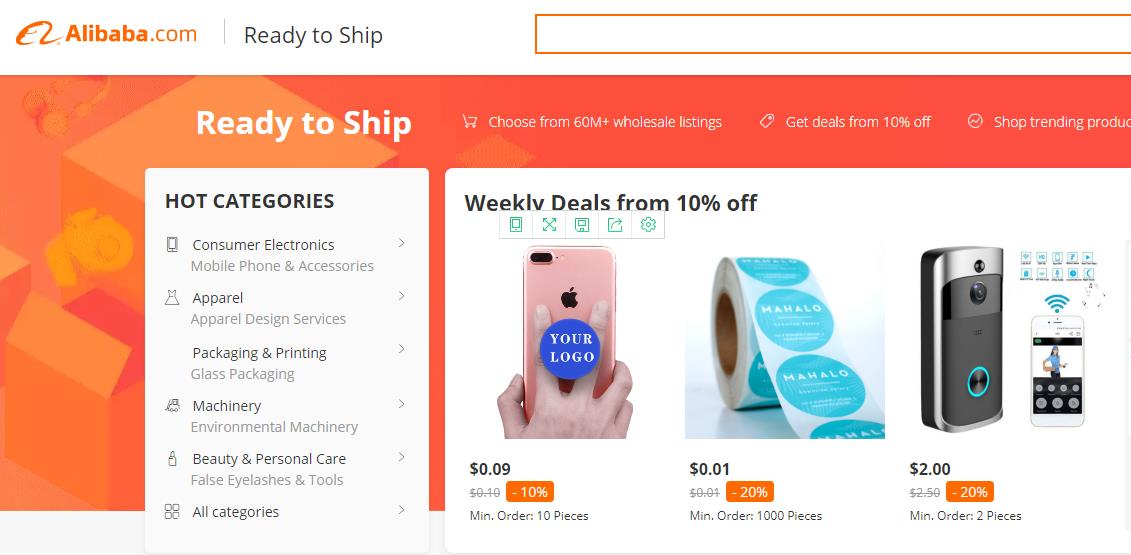Viewport: 1131px width, 555px height.
Task: Expand the Packaging & Printing arrow
Action: [401, 349]
